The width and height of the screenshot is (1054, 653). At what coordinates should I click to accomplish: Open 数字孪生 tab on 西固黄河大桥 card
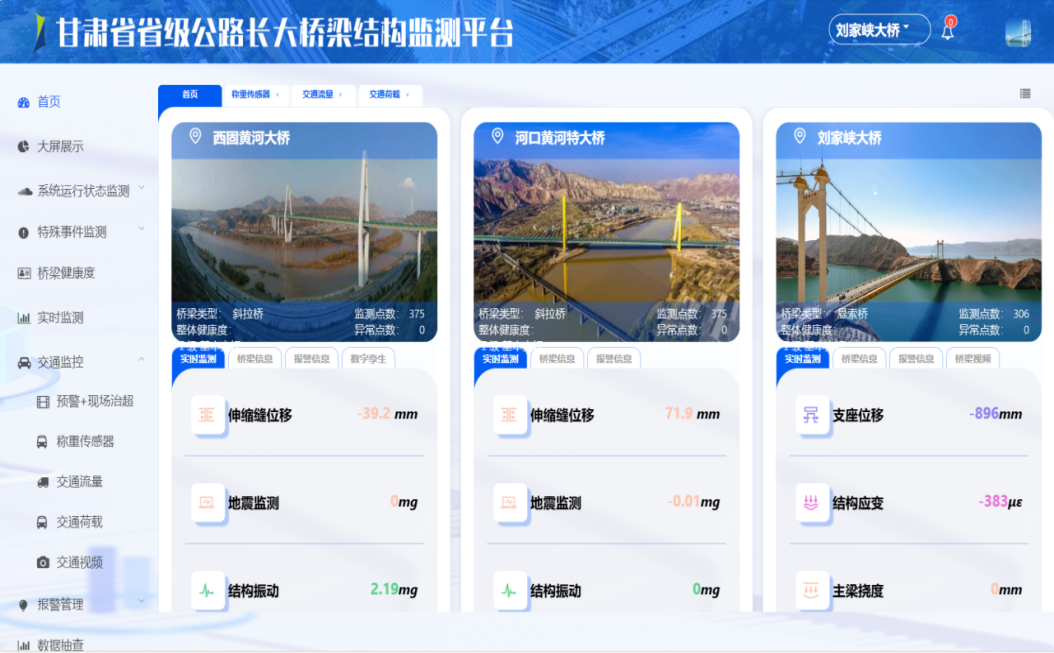coord(368,359)
